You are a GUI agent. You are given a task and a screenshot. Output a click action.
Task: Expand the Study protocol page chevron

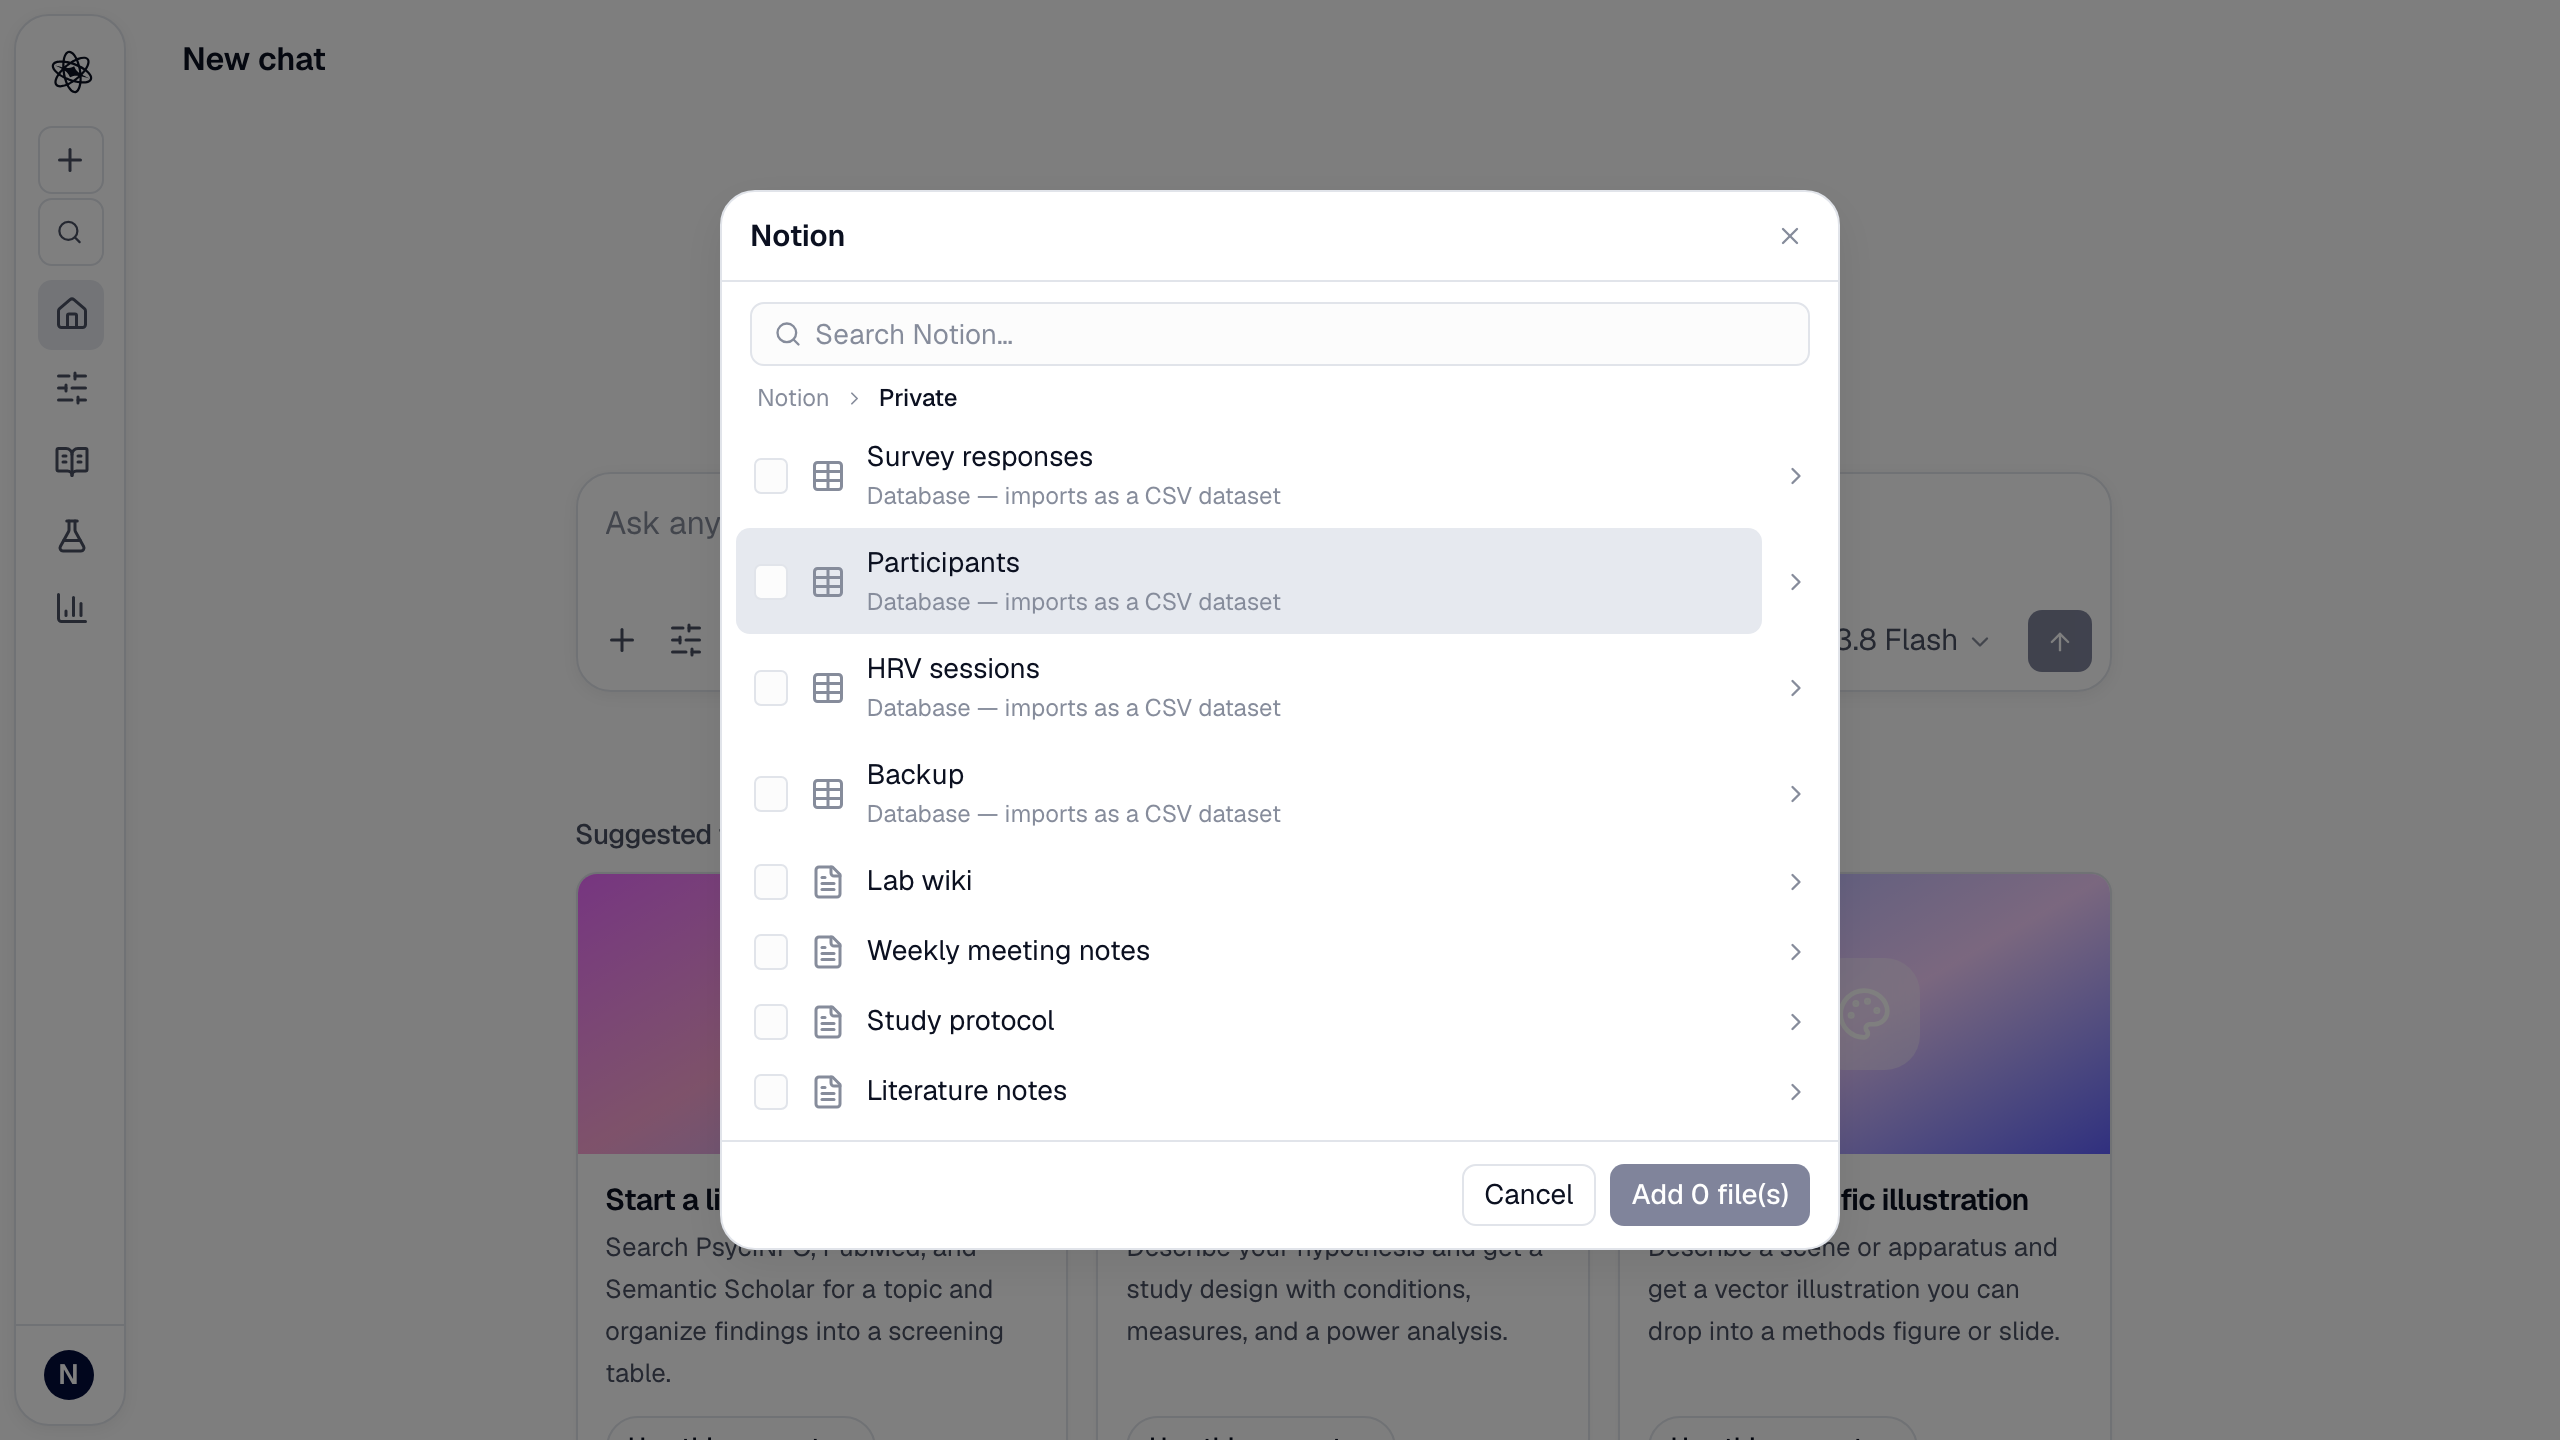[x=1795, y=1022]
